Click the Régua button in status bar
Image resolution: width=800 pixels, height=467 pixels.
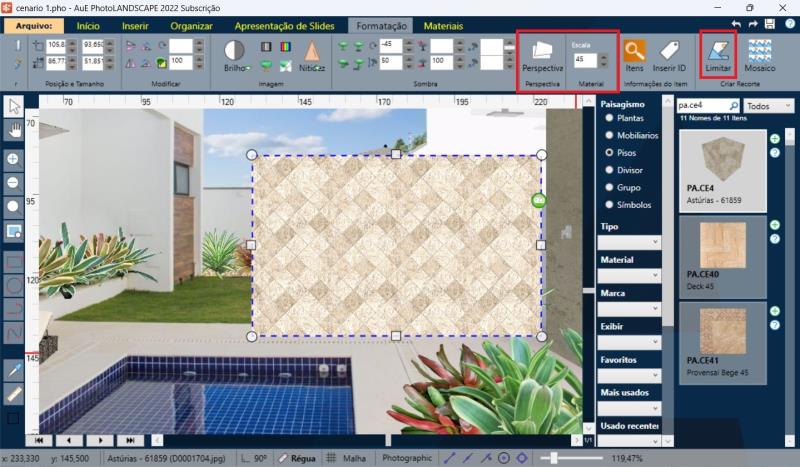pyautogui.click(x=299, y=458)
